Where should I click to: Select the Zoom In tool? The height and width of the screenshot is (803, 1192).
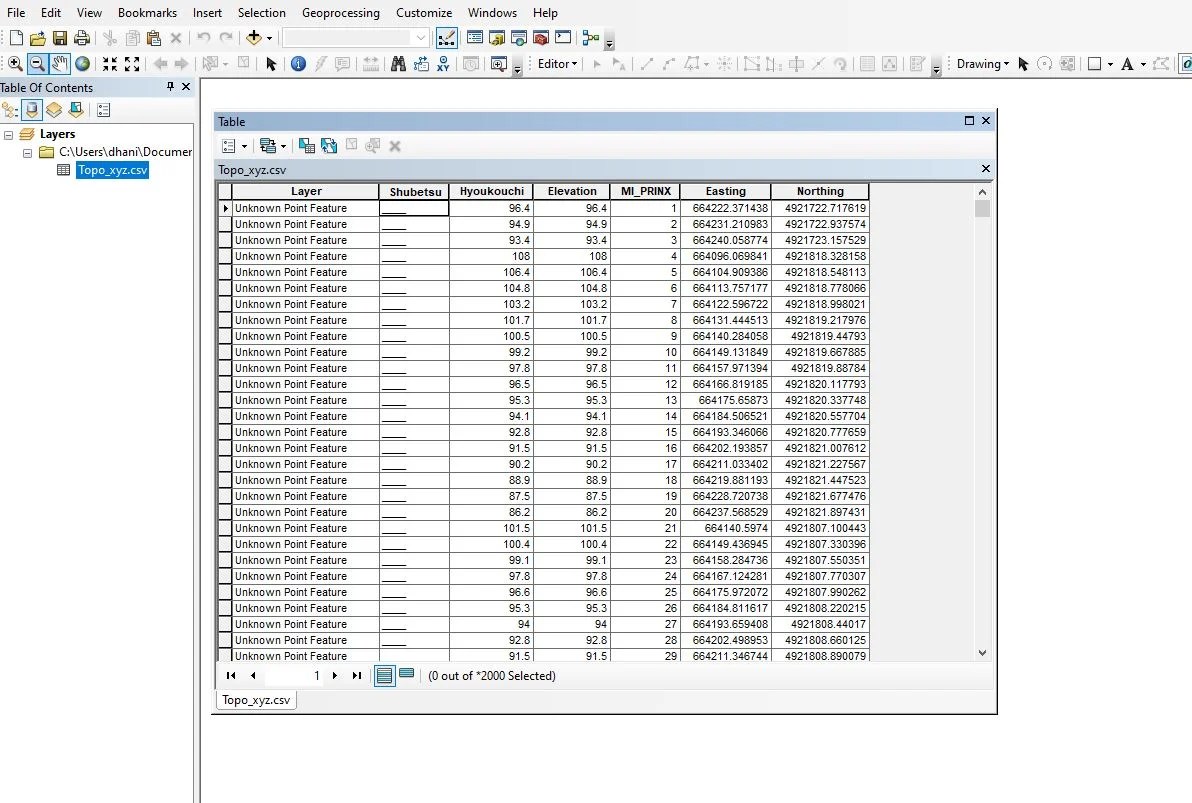coord(17,63)
